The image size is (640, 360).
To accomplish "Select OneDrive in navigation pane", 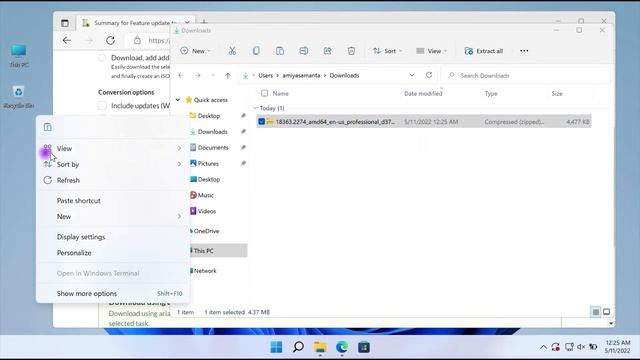I will [x=207, y=231].
